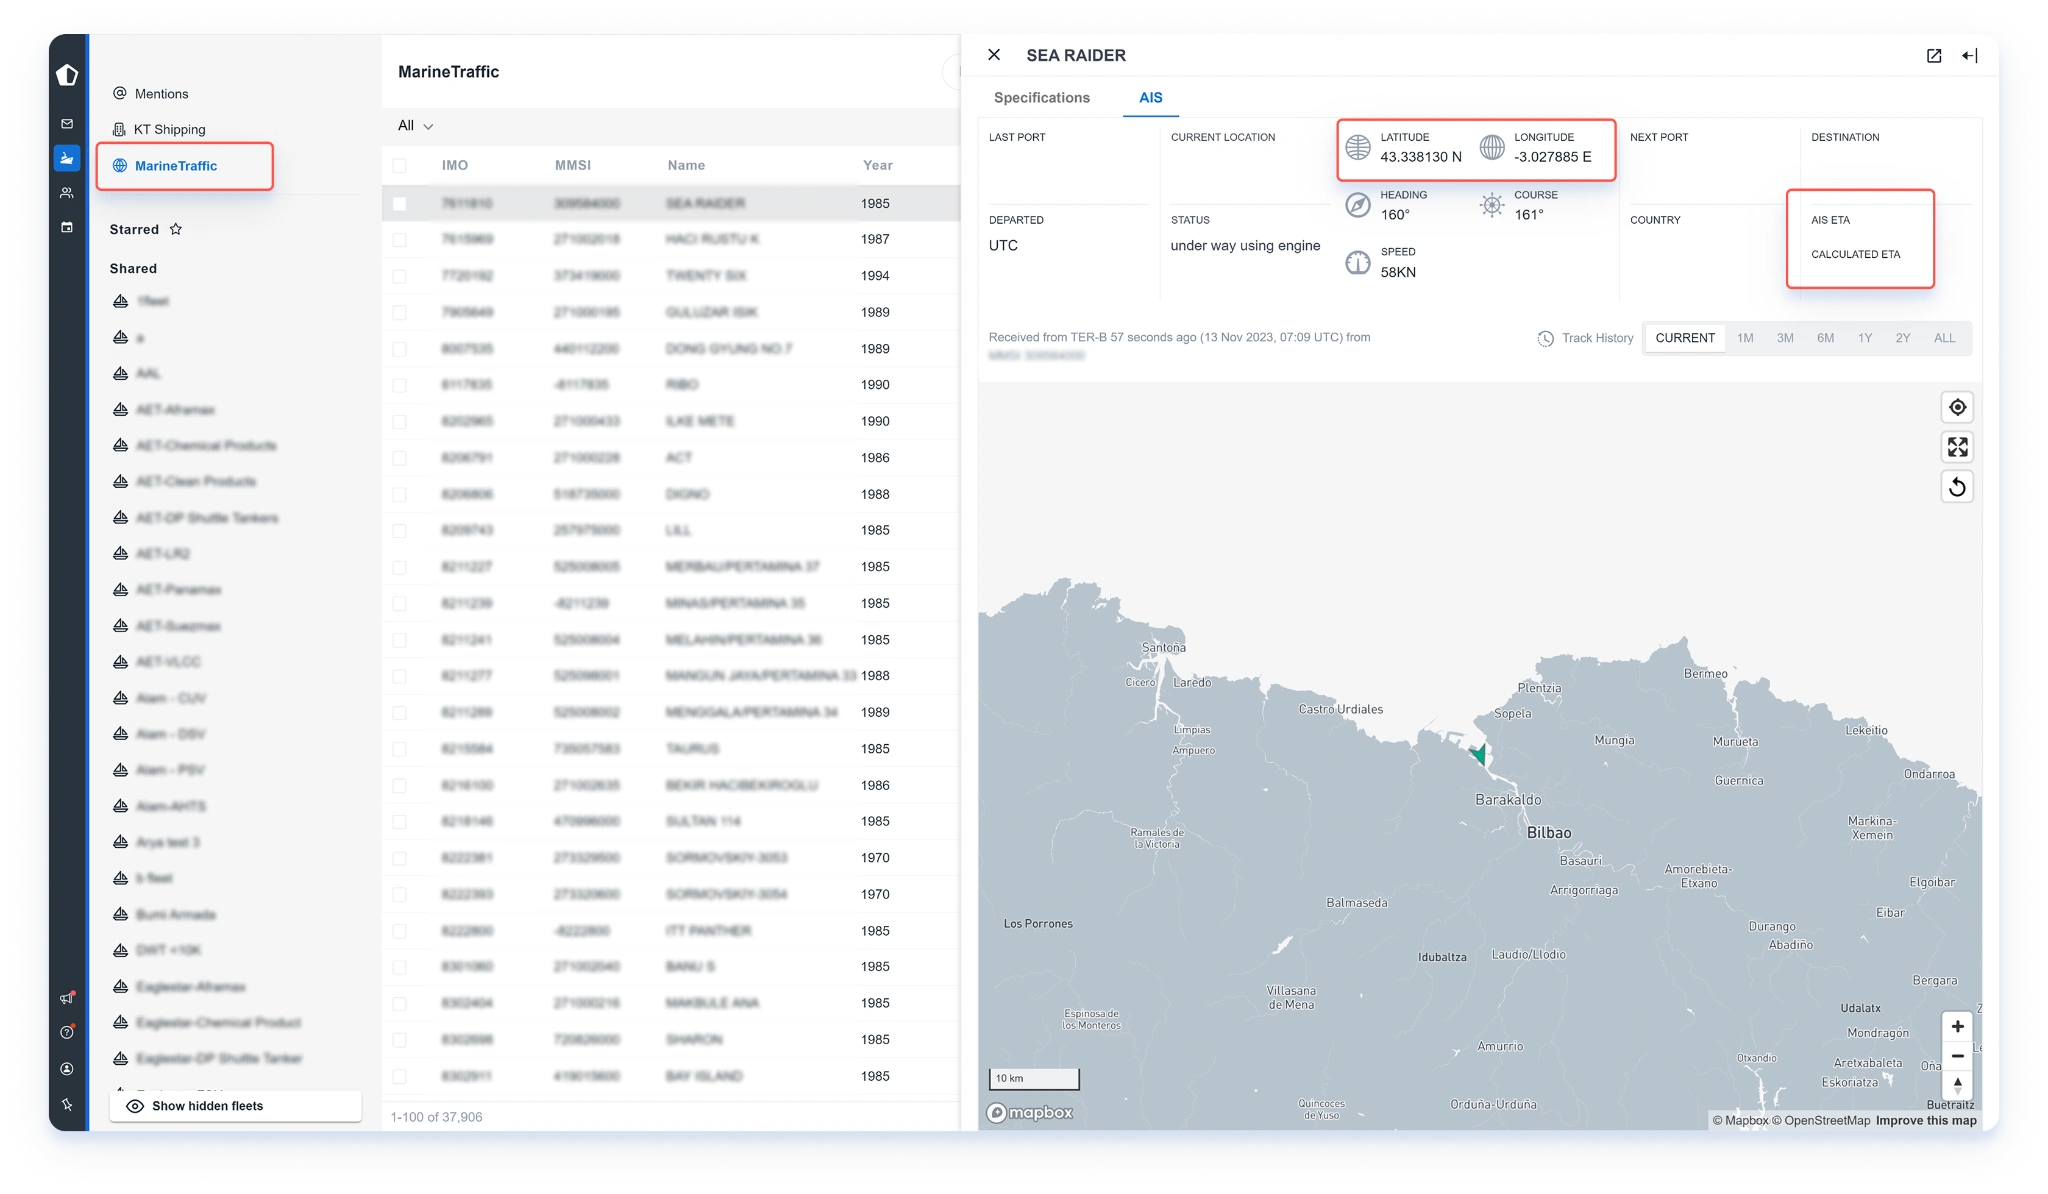Open the Mentions item in the sidebar
Image resolution: width=2048 pixels, height=1194 pixels.
click(150, 94)
